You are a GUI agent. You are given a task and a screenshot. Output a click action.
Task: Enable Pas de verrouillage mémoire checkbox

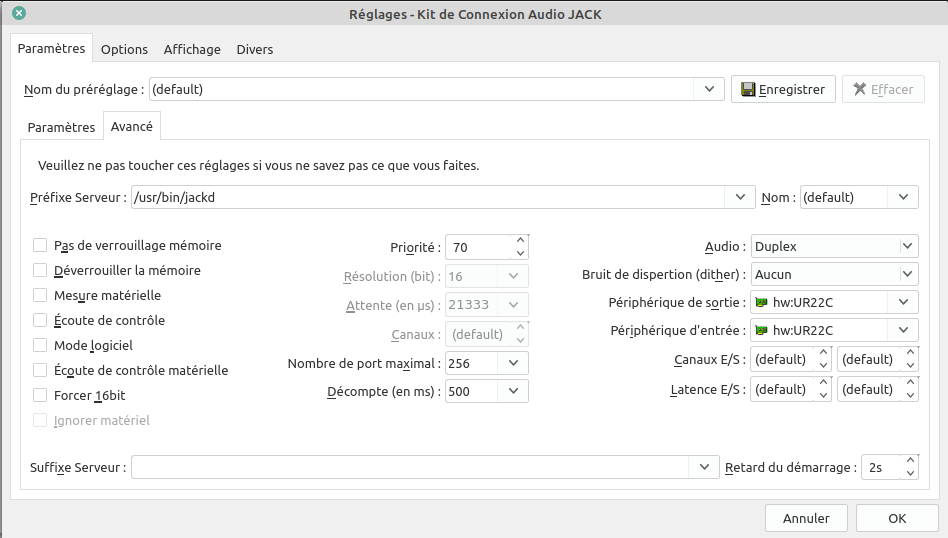click(40, 245)
